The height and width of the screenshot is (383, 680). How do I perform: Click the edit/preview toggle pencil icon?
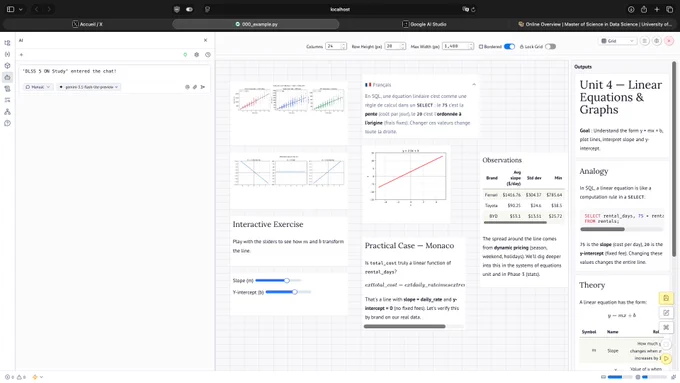(x=666, y=313)
